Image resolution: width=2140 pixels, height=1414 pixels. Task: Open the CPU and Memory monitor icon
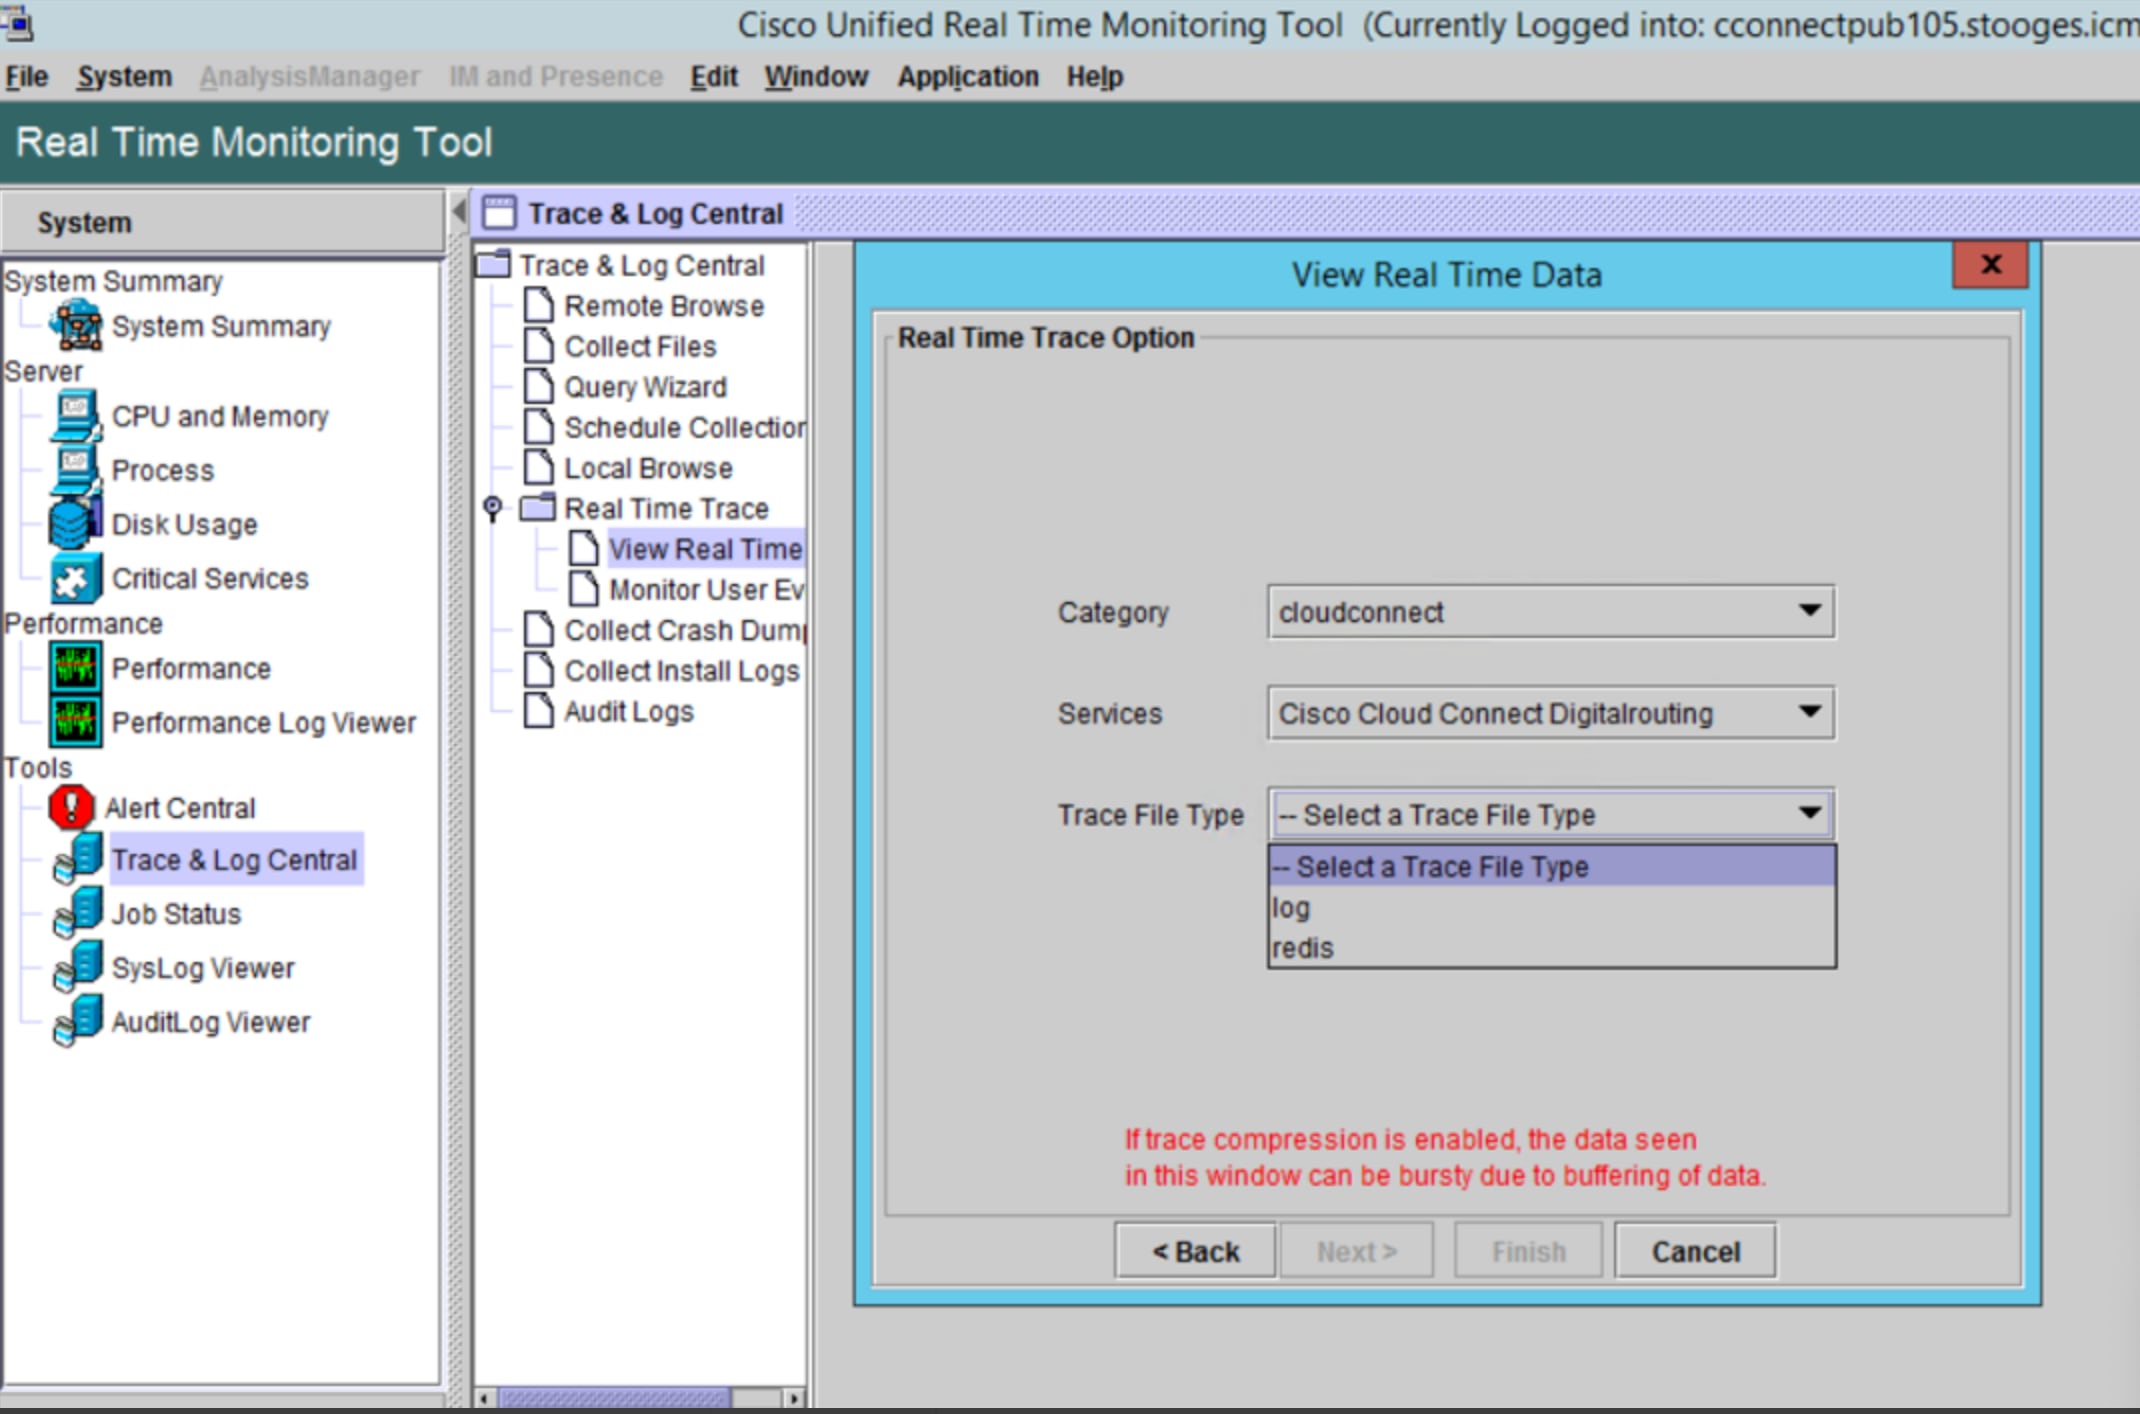(76, 416)
